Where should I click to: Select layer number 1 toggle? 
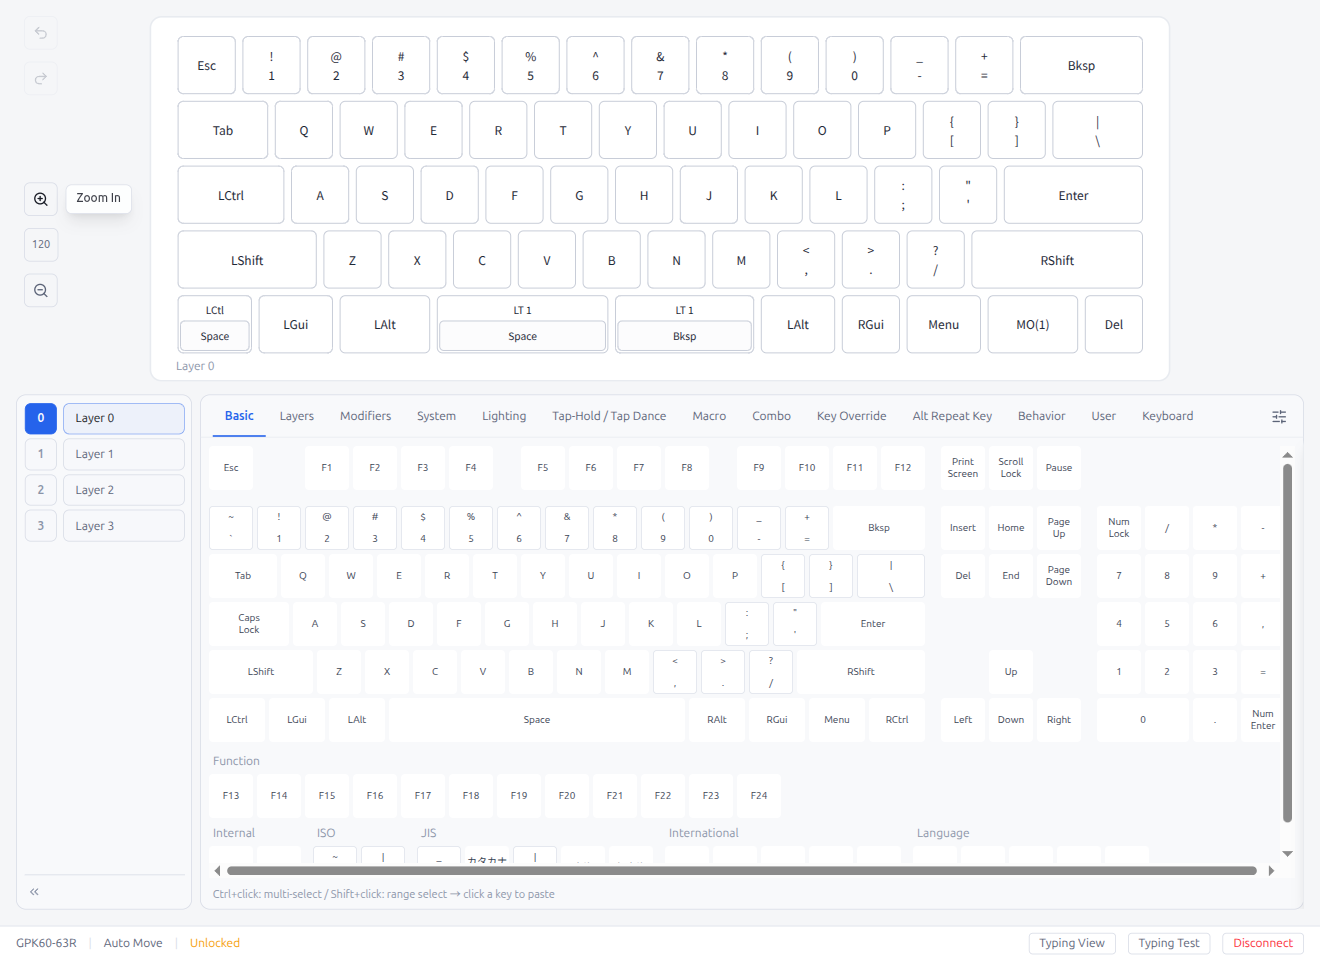pyautogui.click(x=41, y=454)
